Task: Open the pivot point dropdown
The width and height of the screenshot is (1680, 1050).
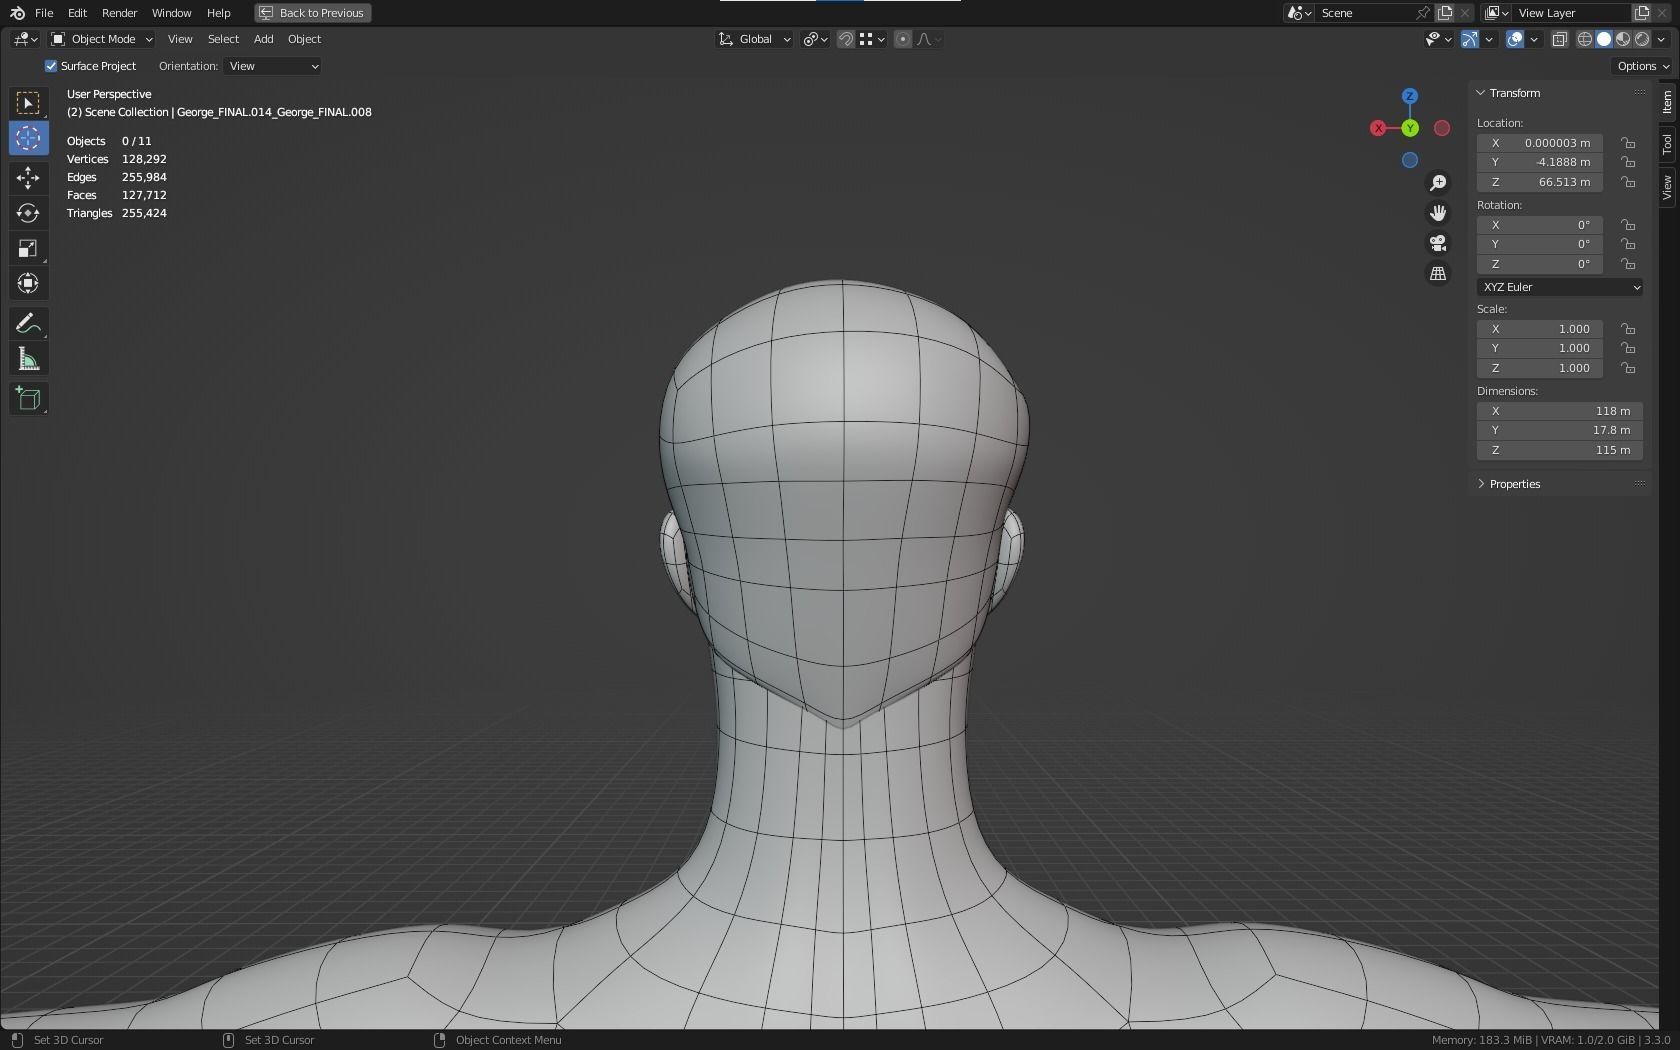Action: click(x=816, y=39)
